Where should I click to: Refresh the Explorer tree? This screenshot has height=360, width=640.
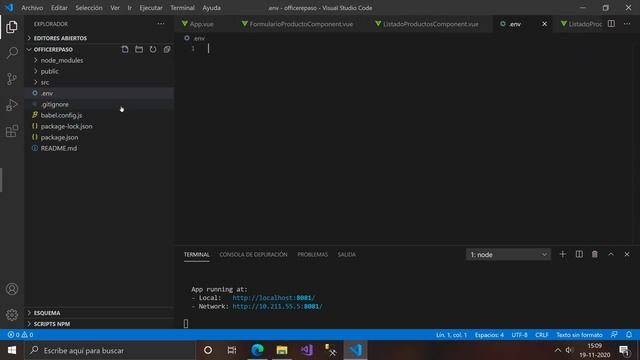point(153,49)
